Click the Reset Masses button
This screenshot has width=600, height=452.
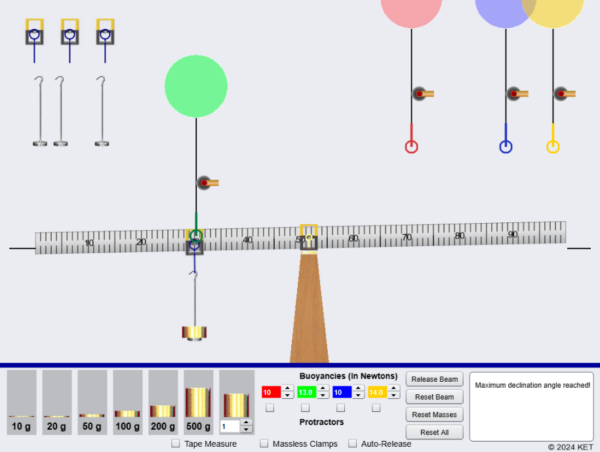click(435, 414)
